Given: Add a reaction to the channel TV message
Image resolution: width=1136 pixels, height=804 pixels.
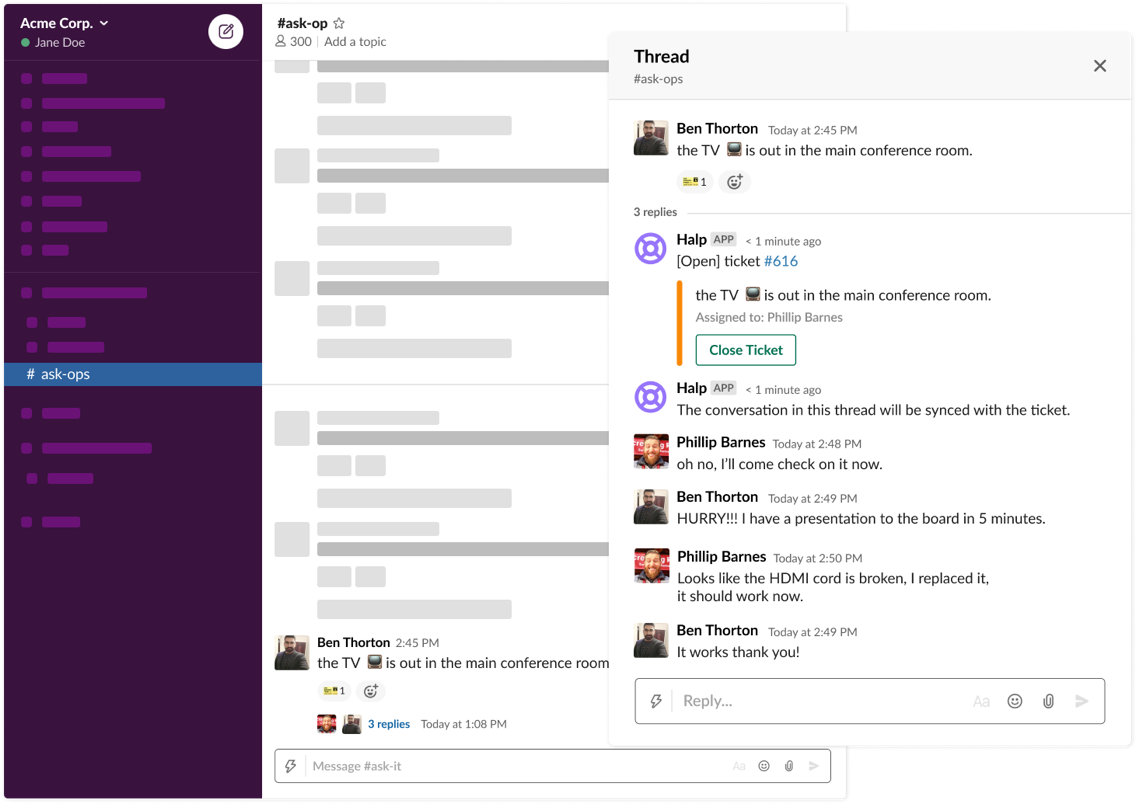Looking at the screenshot, I should [371, 691].
